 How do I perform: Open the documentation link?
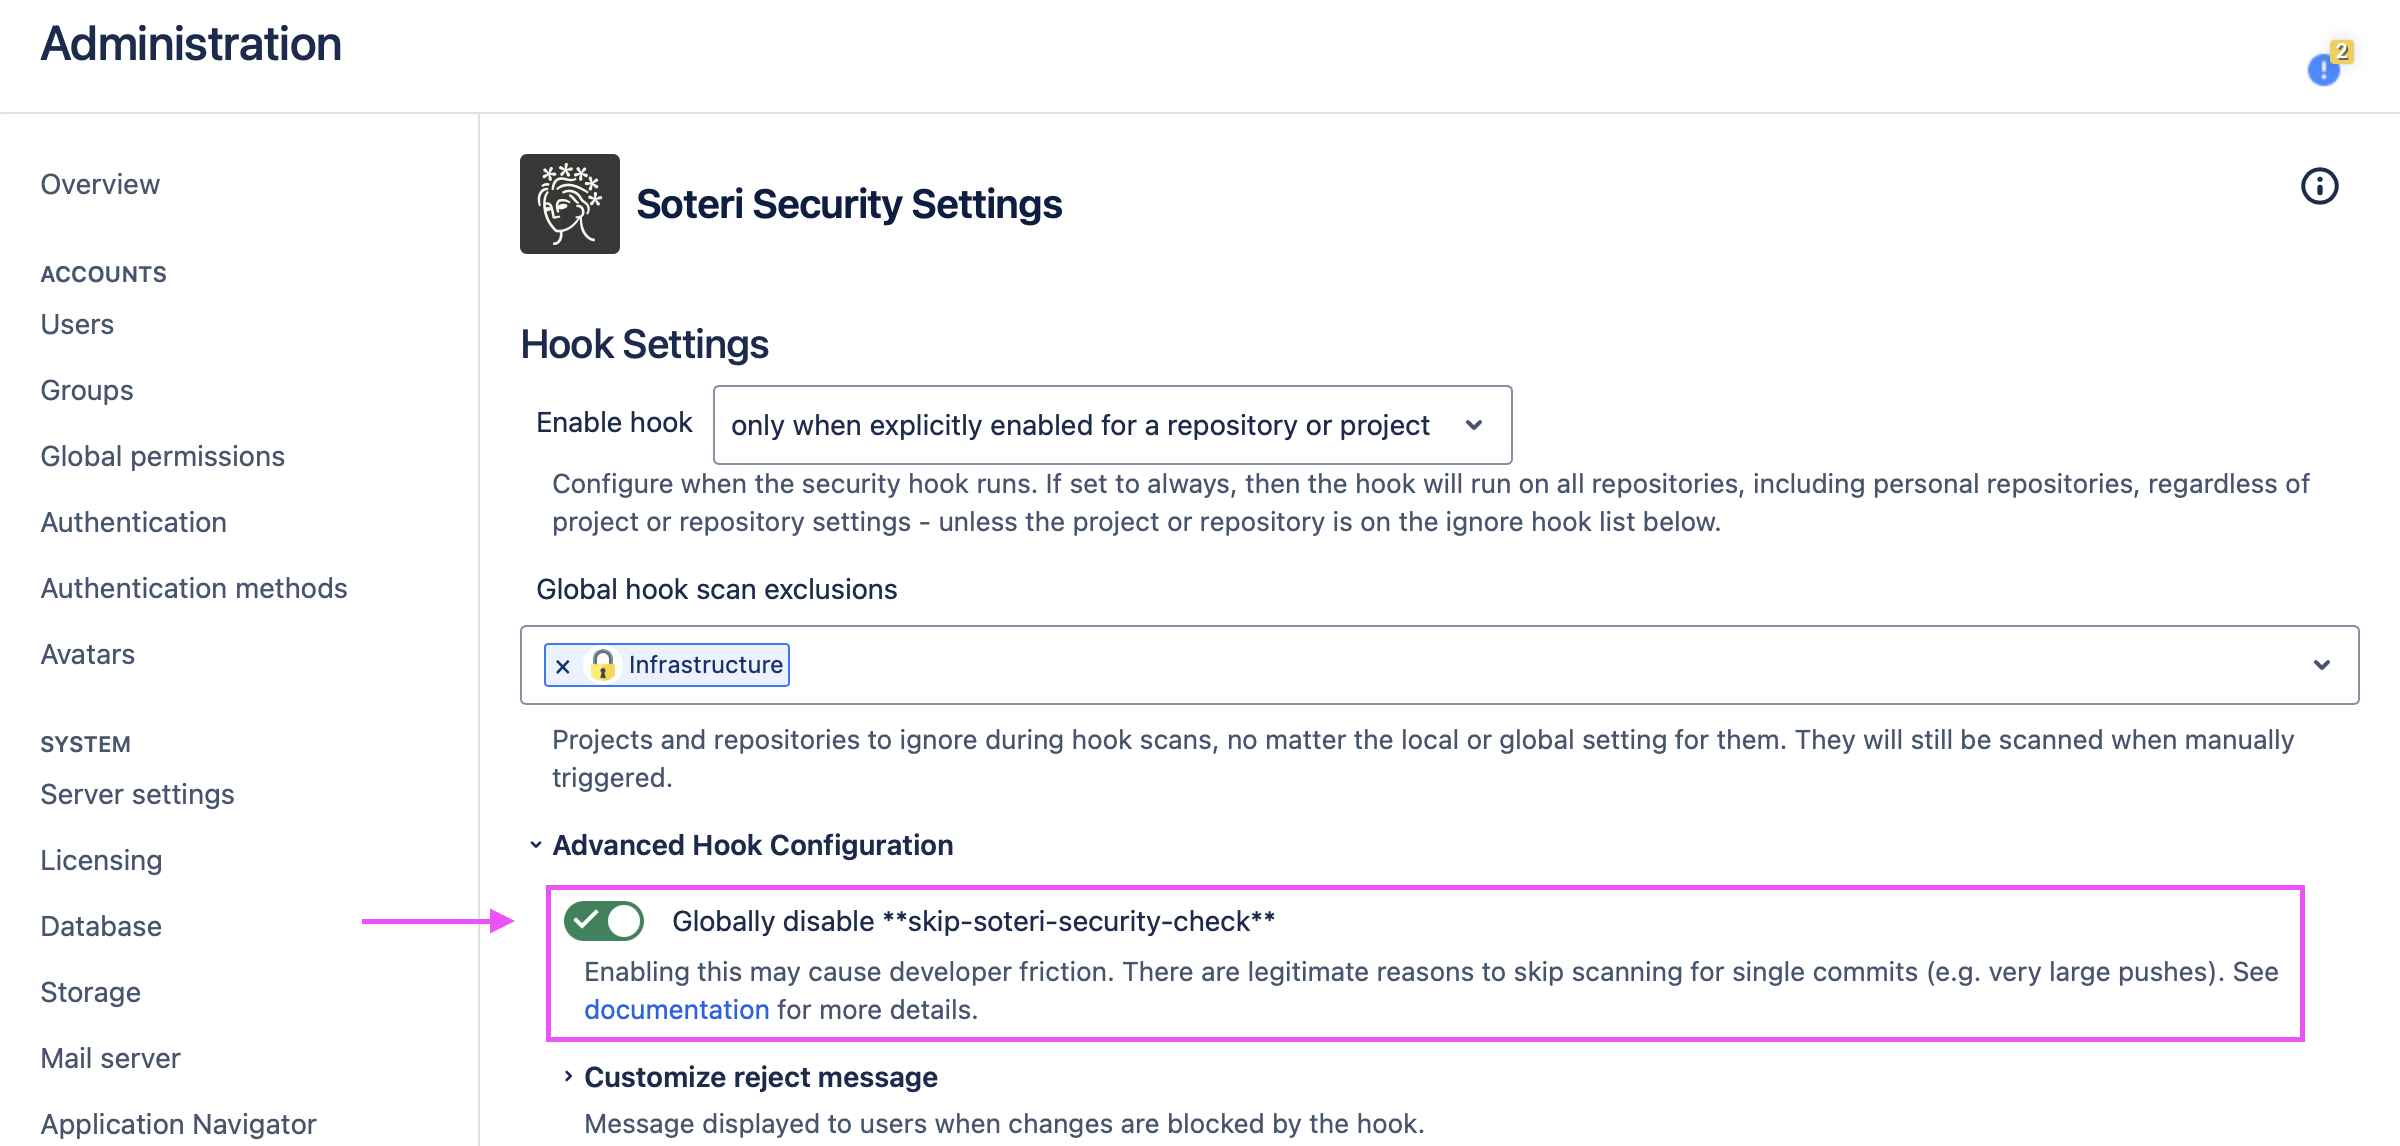click(x=676, y=1010)
